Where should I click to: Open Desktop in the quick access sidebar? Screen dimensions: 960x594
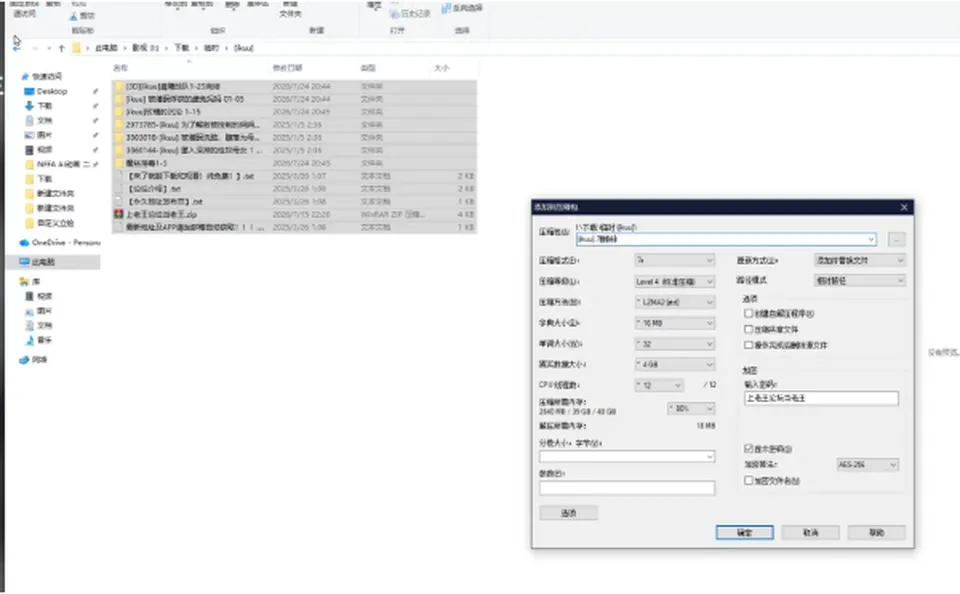51,91
